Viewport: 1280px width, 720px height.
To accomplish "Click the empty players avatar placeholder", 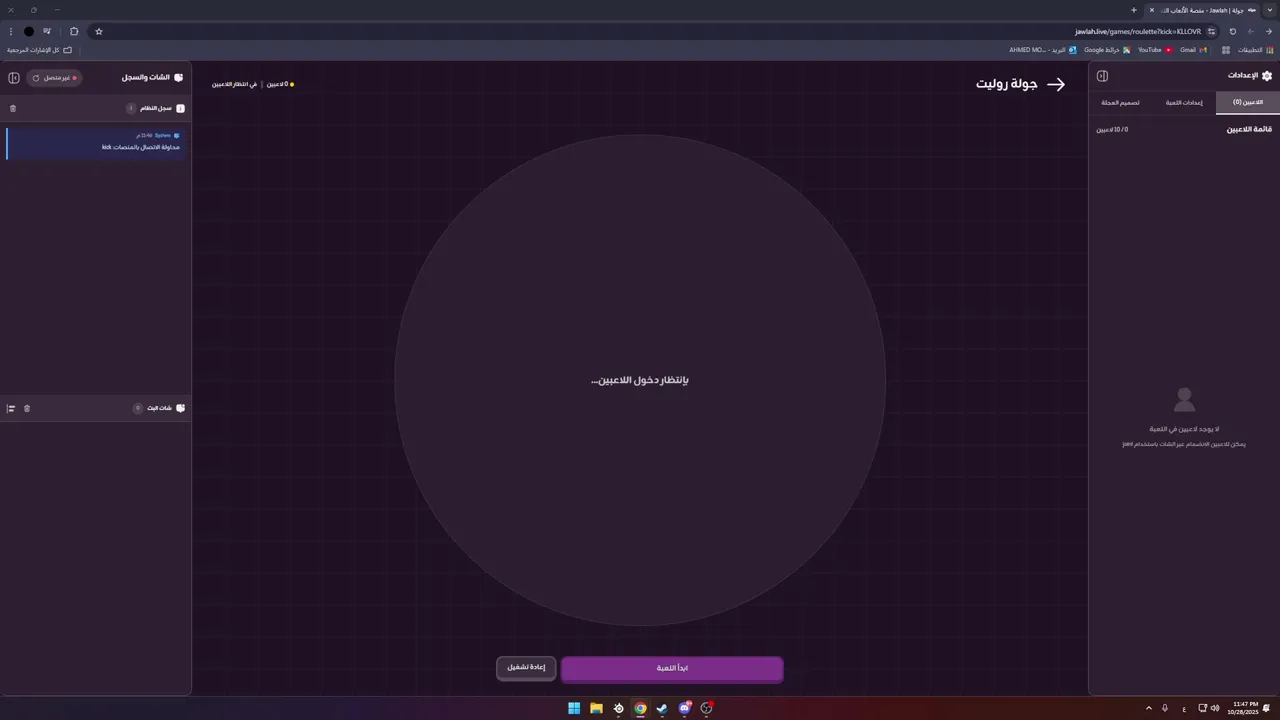I will coord(1184,400).
